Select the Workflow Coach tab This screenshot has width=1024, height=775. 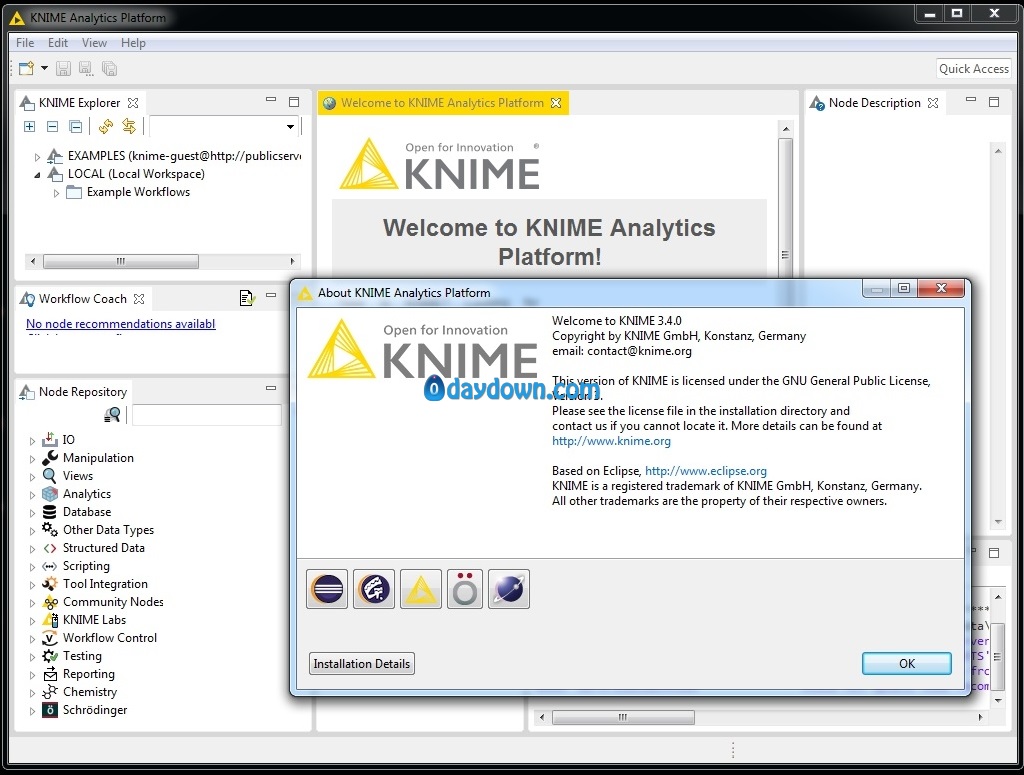tap(82, 298)
